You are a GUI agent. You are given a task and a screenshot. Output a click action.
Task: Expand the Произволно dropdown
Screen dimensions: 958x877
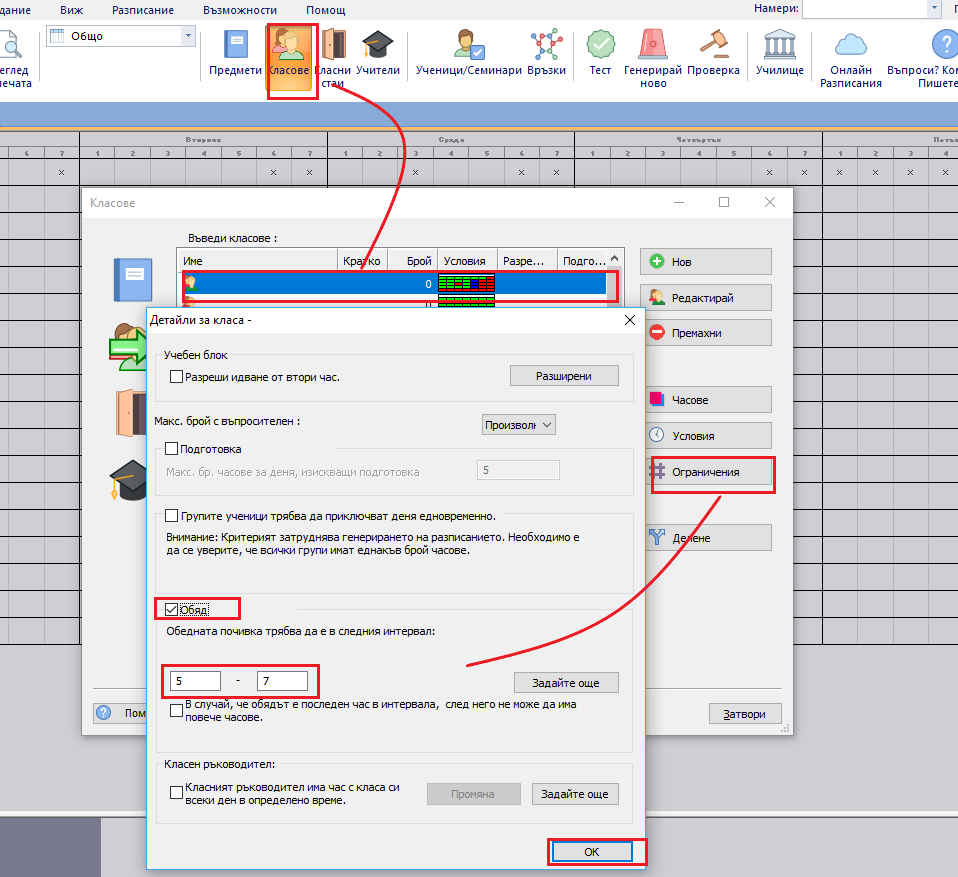[x=518, y=425]
